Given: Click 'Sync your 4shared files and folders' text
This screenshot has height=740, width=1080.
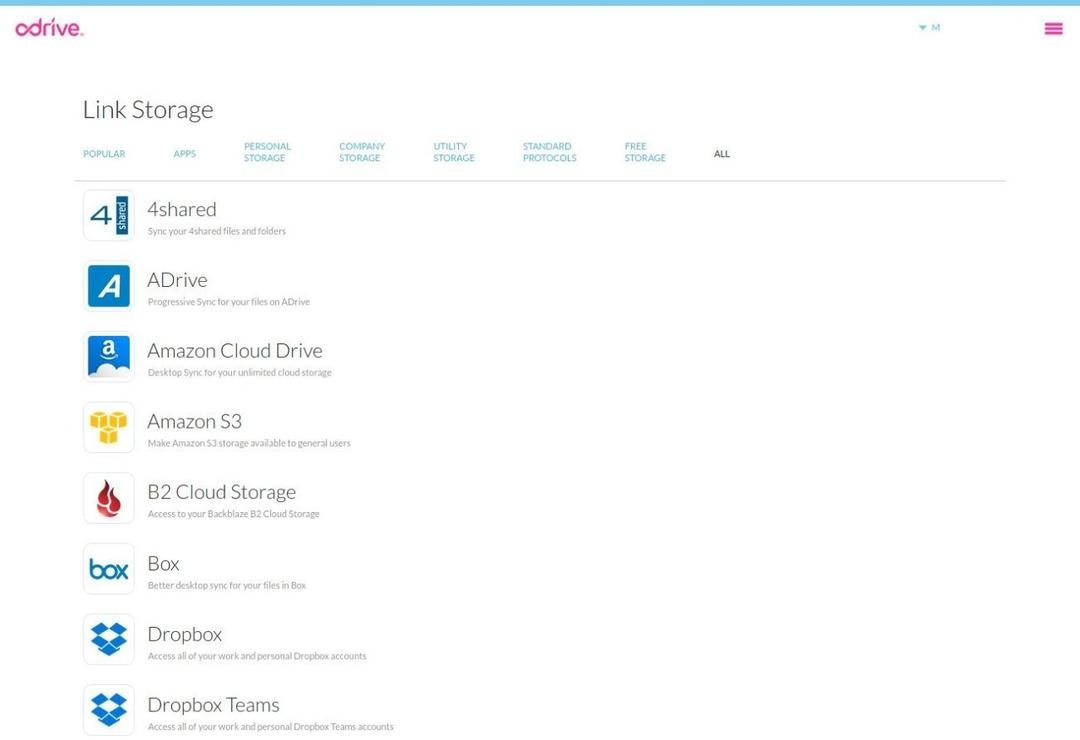Looking at the screenshot, I should click(x=216, y=232).
